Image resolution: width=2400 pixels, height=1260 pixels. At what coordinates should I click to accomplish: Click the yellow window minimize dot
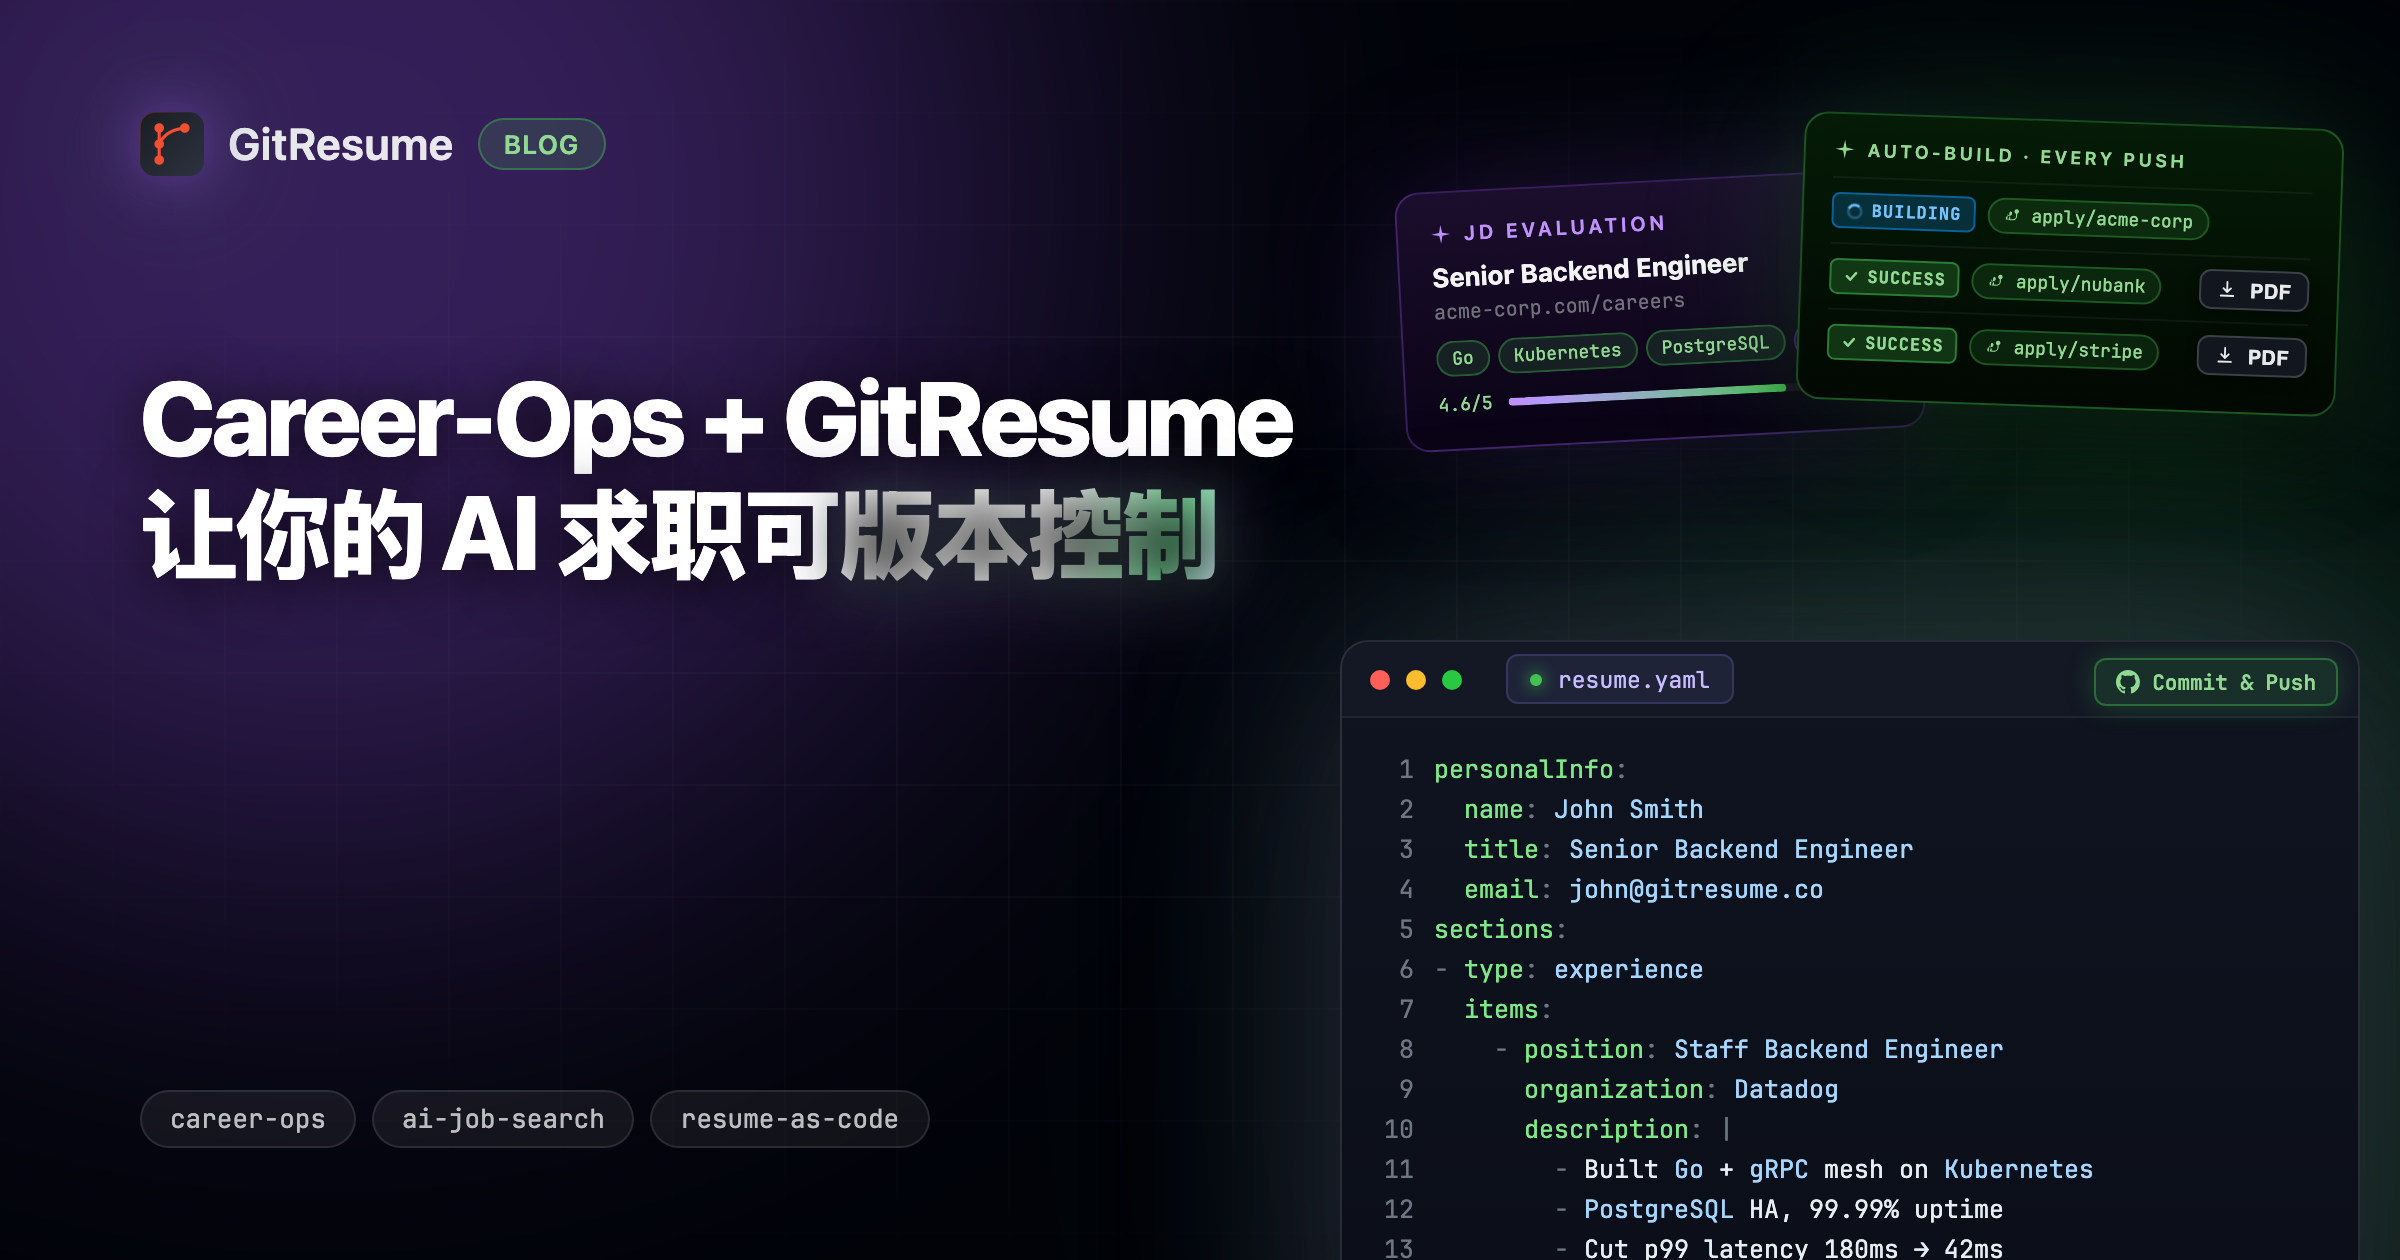click(1416, 680)
